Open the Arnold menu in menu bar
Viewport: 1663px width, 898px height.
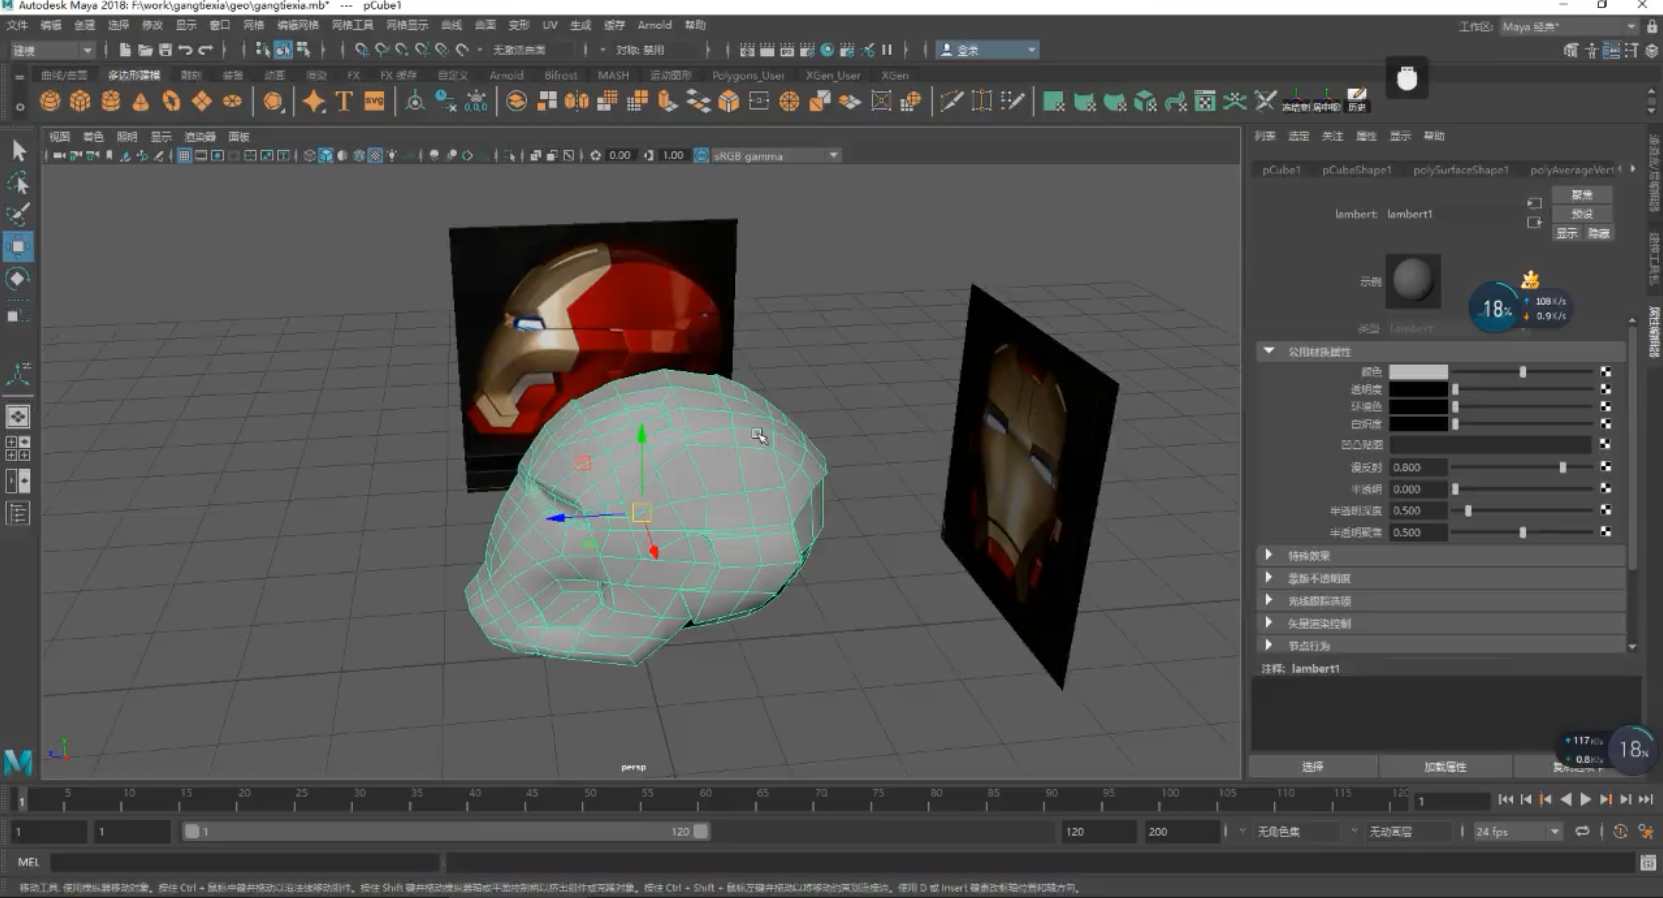[x=655, y=25]
